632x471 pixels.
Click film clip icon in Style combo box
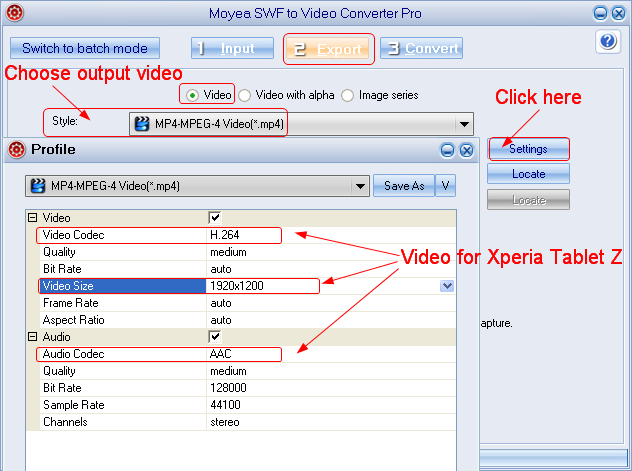point(141,124)
